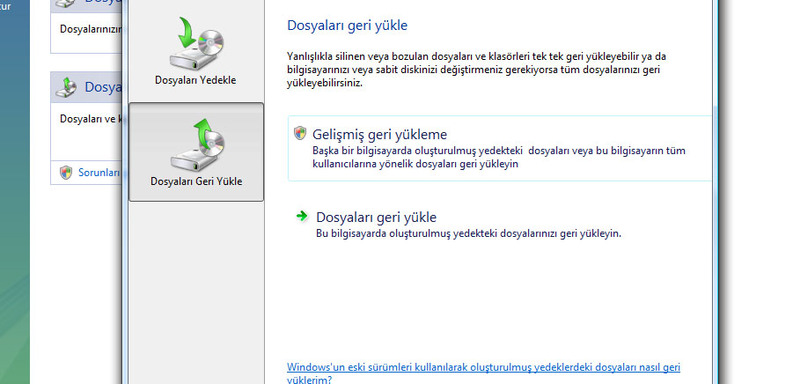Image resolution: width=800 pixels, height=384 pixels.
Task: Click the Dosyaları ve text in background window
Action: pos(91,119)
